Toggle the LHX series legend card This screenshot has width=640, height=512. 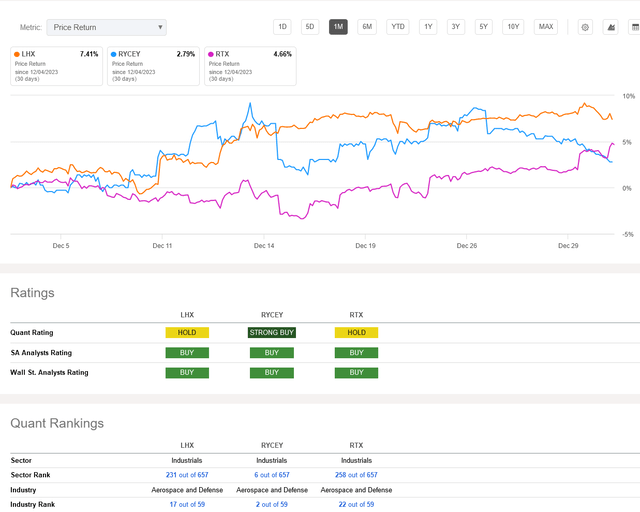[x=56, y=66]
